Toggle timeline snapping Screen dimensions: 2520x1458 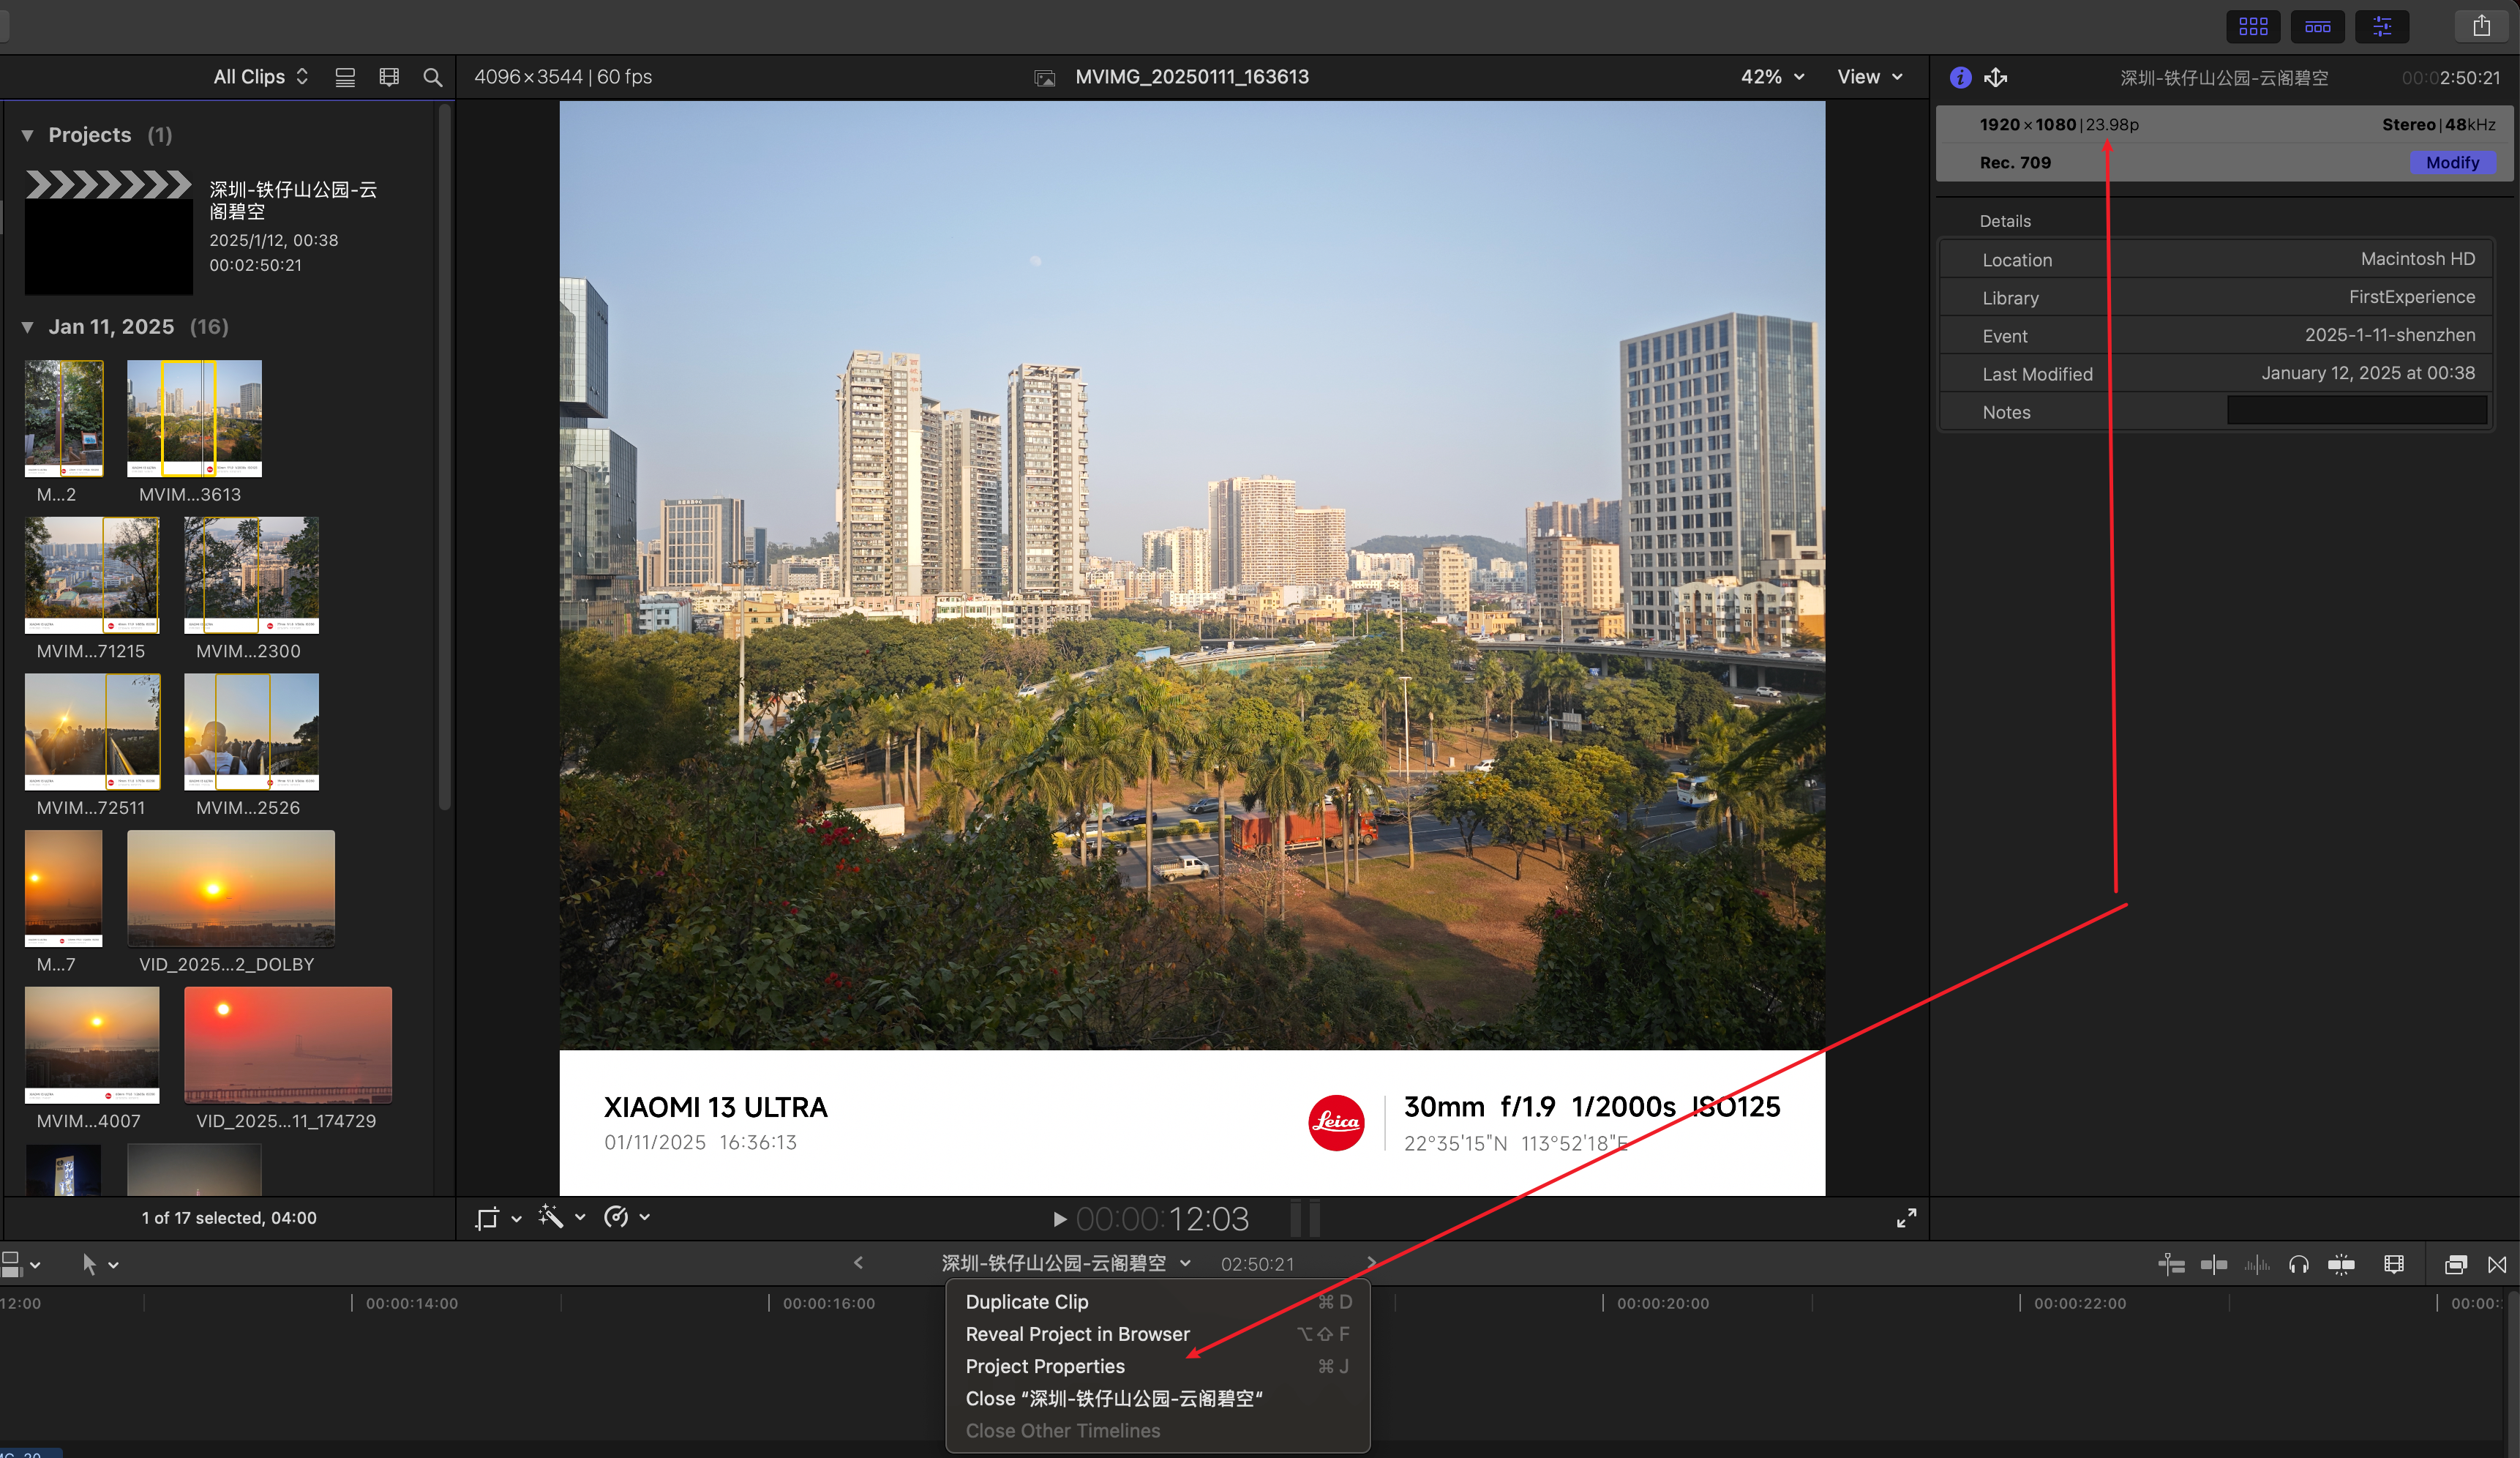(x=2341, y=1265)
